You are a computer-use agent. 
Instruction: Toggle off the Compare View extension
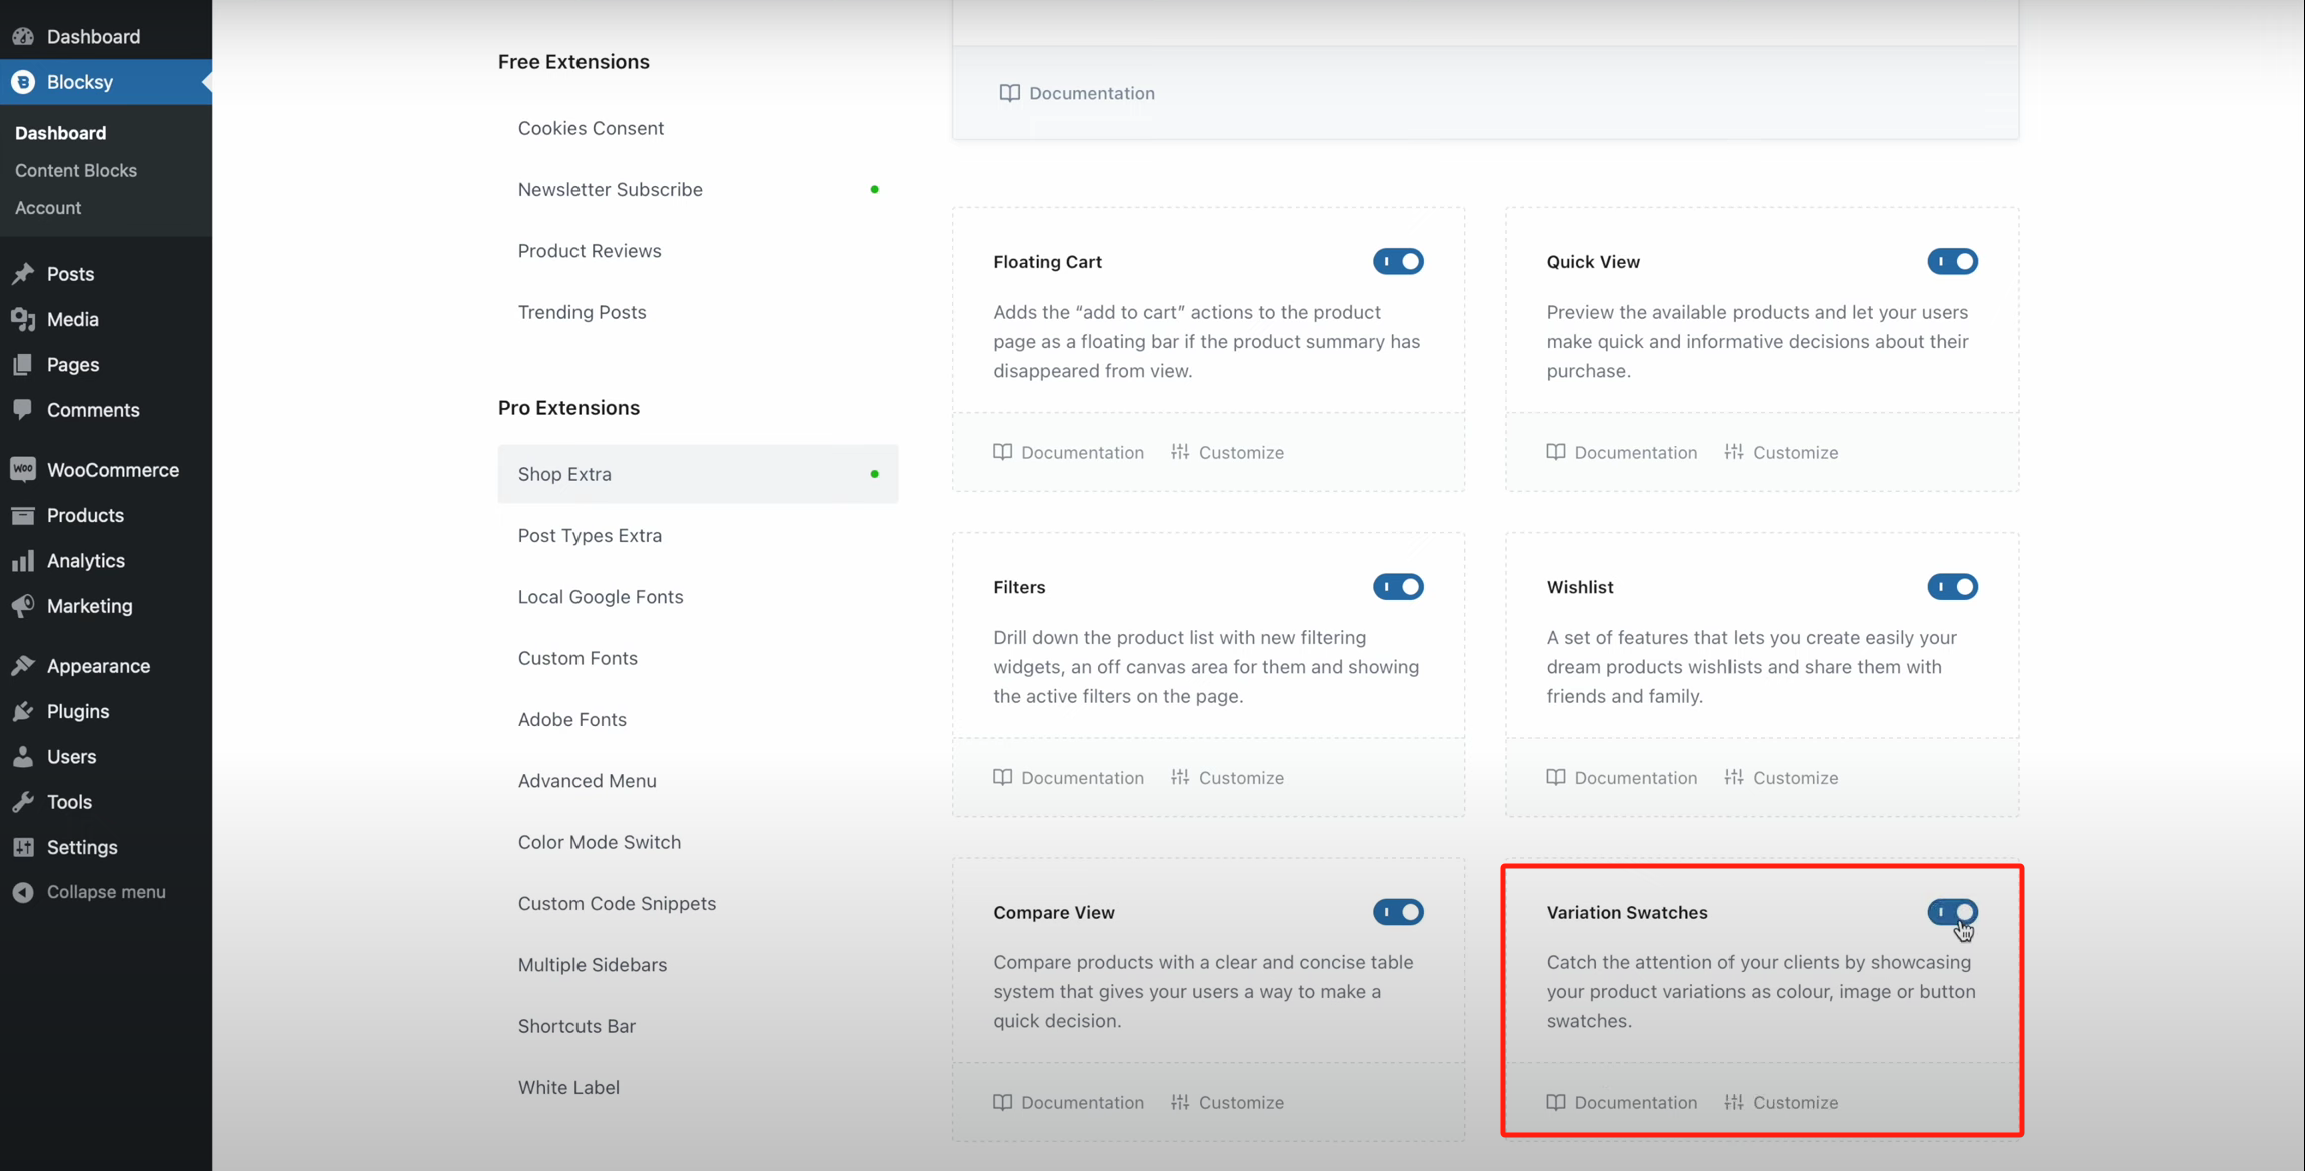tap(1398, 912)
